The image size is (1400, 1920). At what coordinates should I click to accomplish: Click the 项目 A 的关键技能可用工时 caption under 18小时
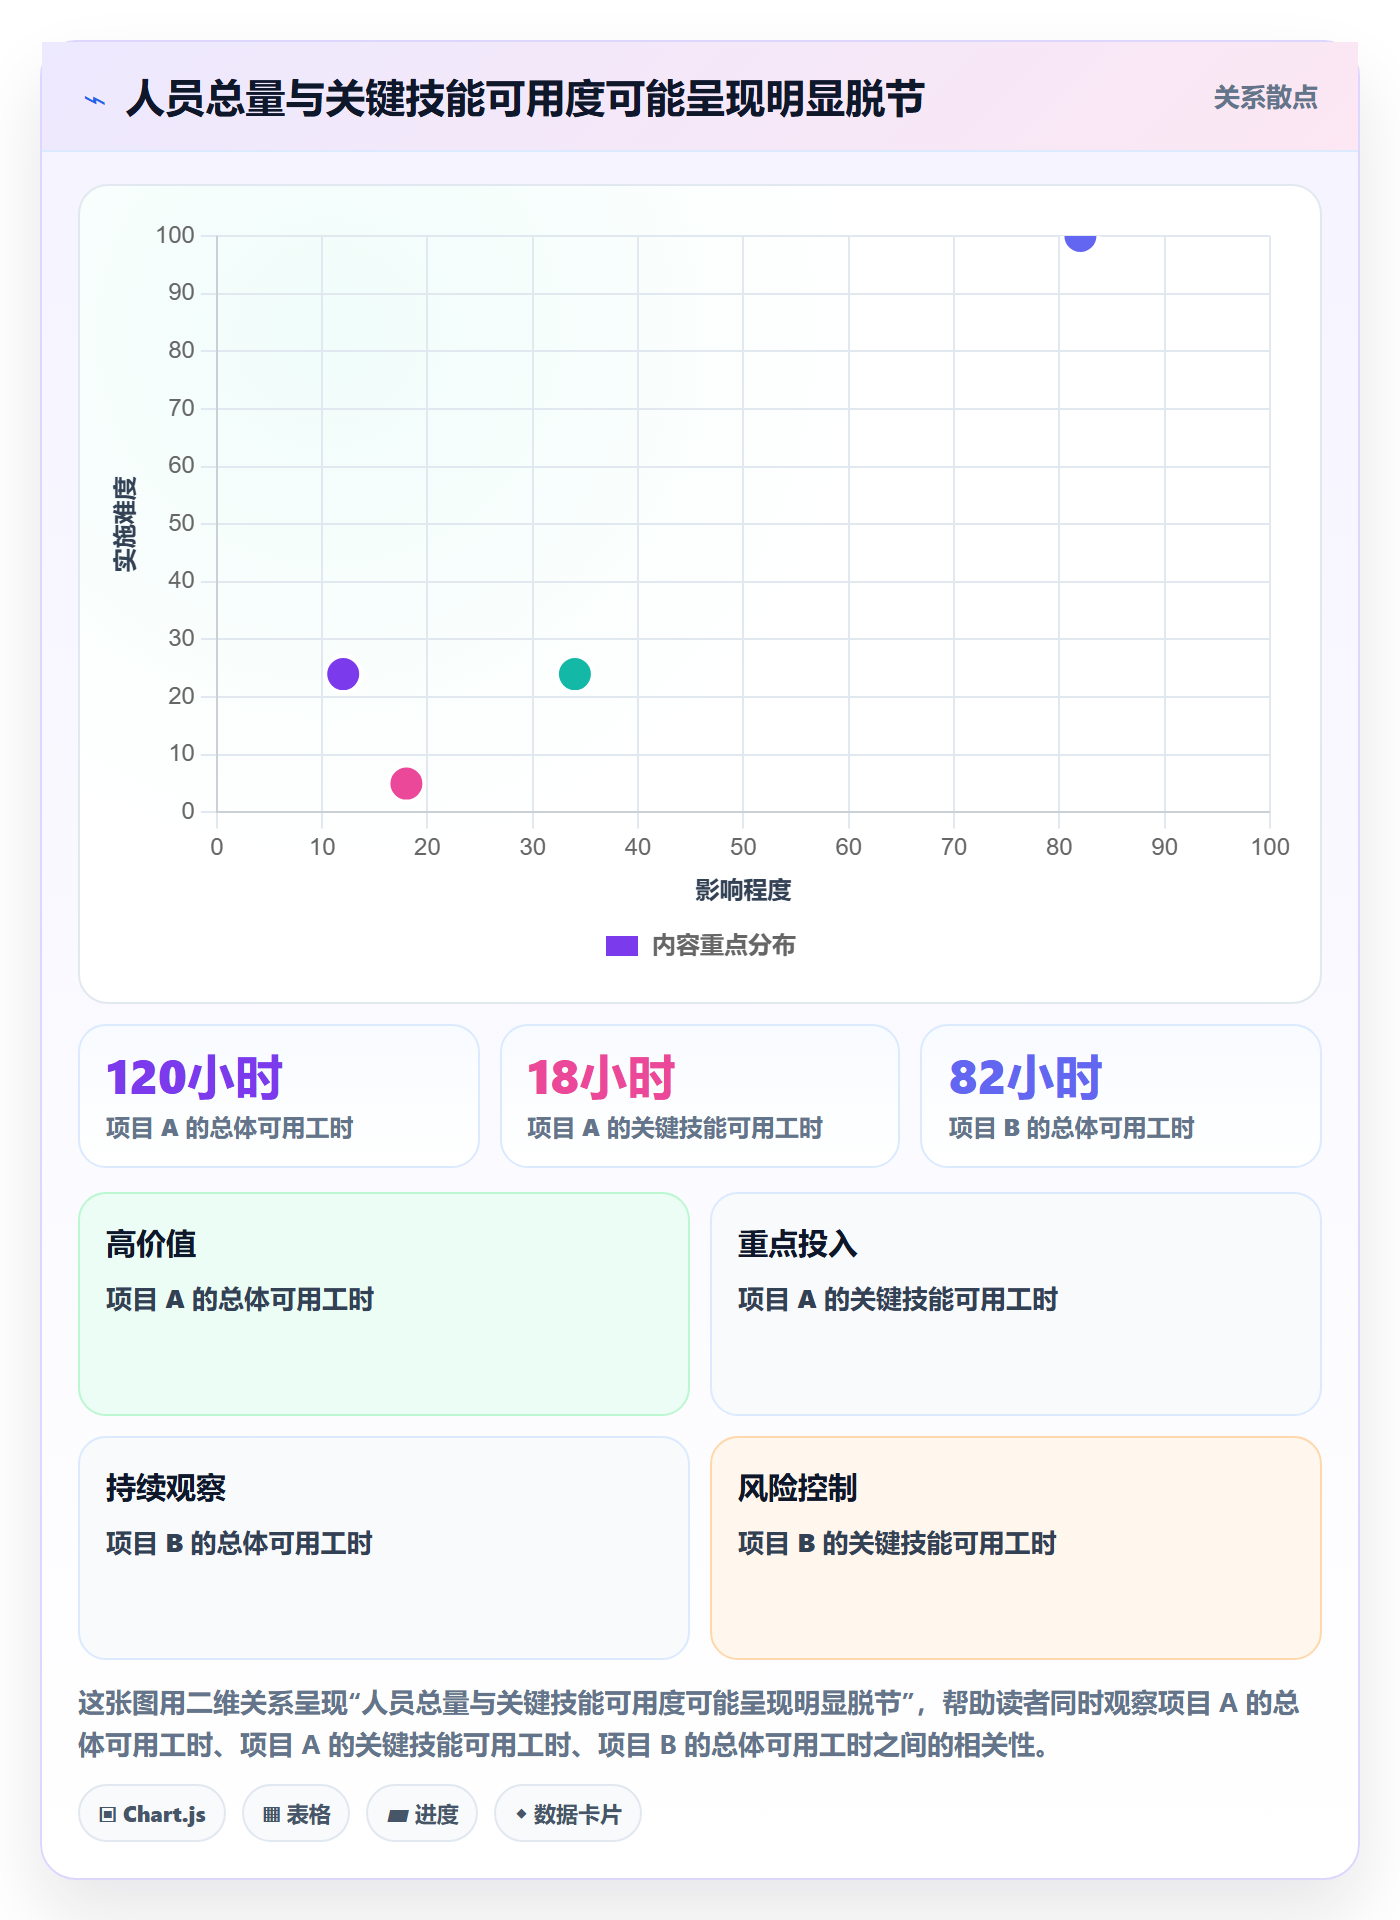point(675,1128)
